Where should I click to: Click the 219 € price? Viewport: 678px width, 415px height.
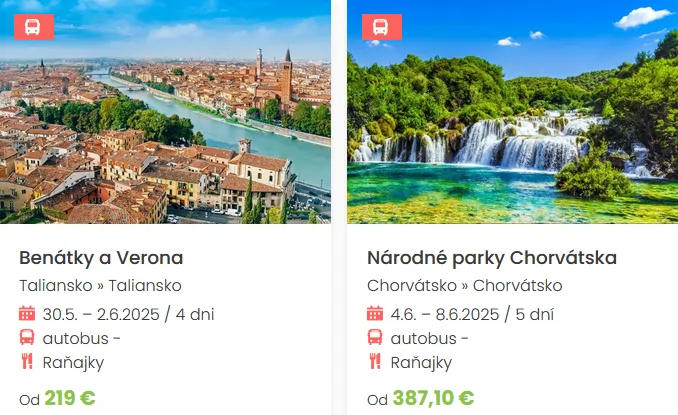click(70, 398)
